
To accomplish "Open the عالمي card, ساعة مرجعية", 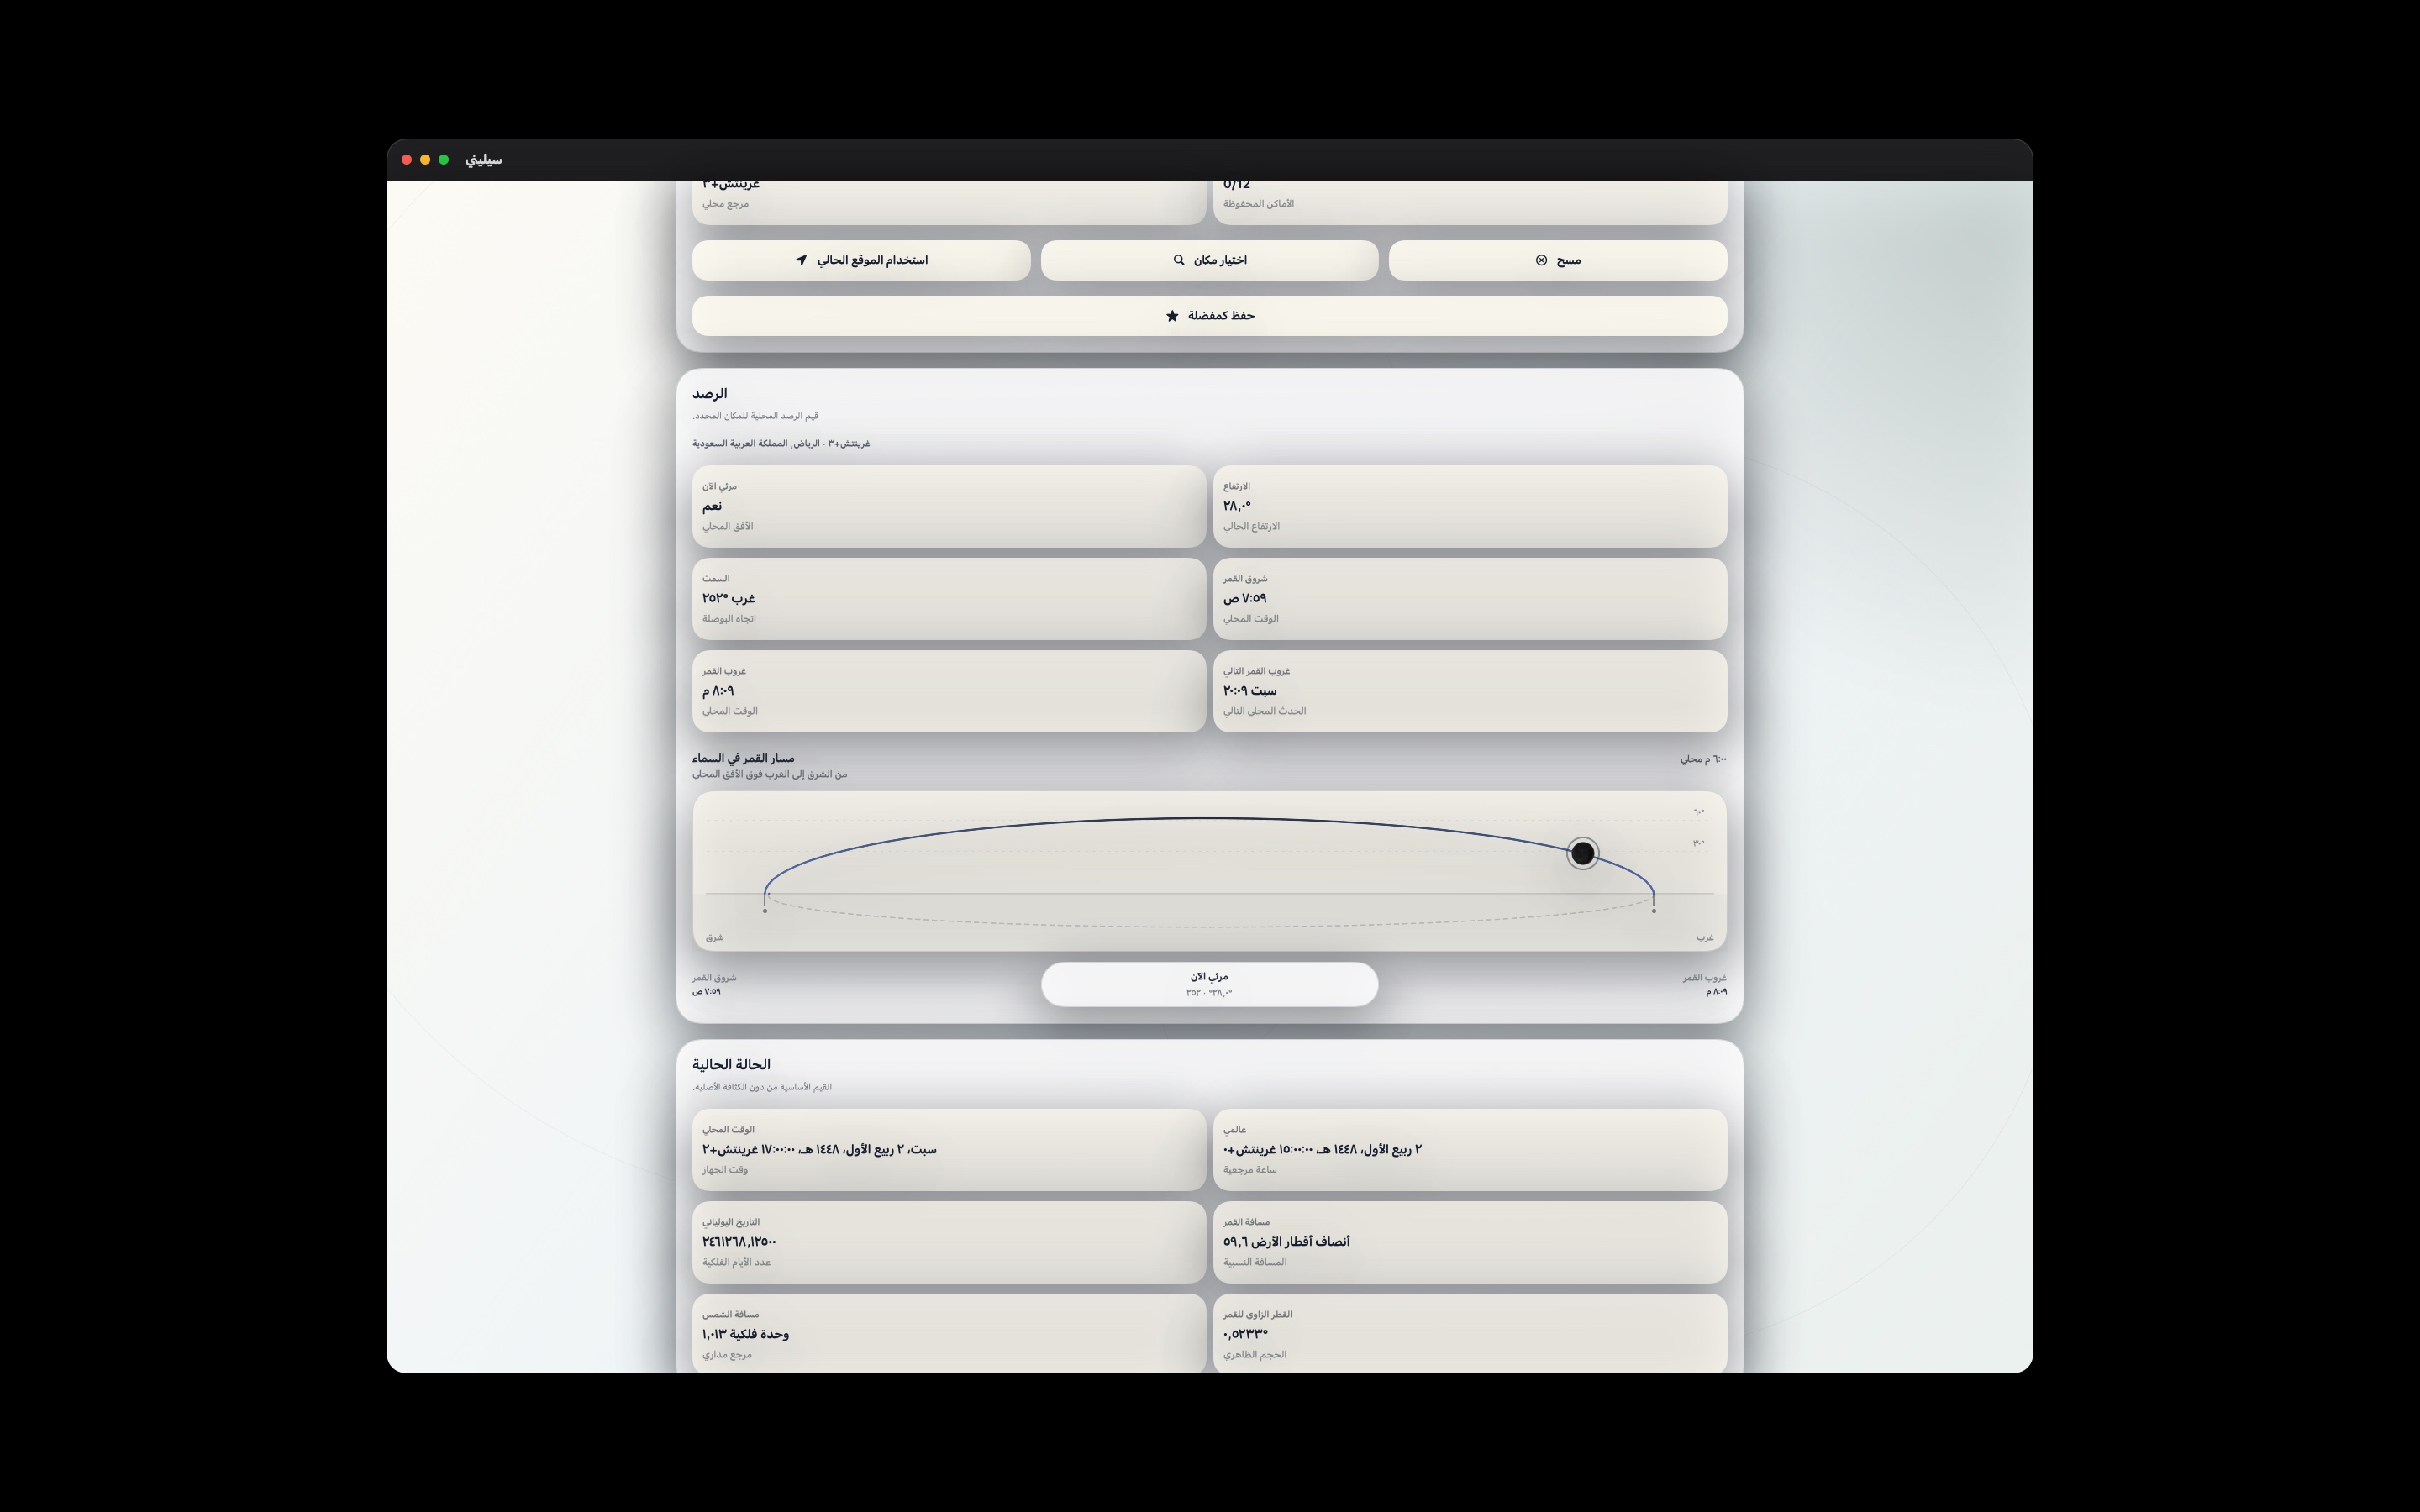I will coord(1470,1149).
